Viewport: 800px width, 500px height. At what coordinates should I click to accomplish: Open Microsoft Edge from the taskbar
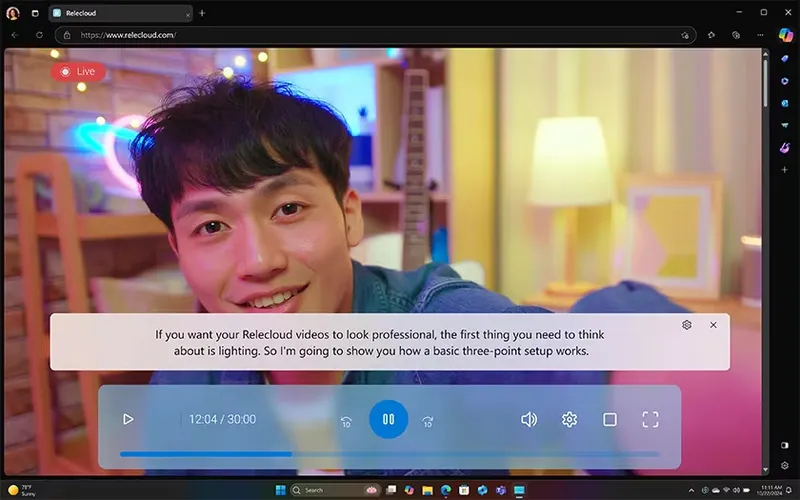click(445, 490)
